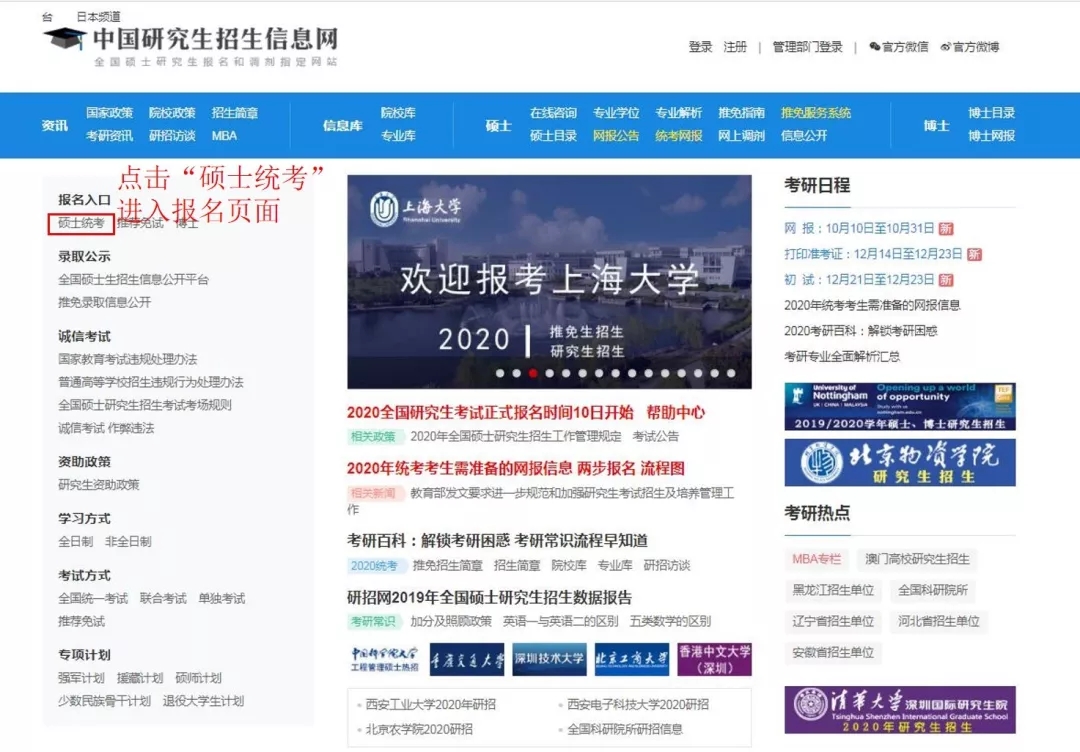The height and width of the screenshot is (752, 1080).
Task: Open 硕士目录 in navigation bar
Action: 553,136
